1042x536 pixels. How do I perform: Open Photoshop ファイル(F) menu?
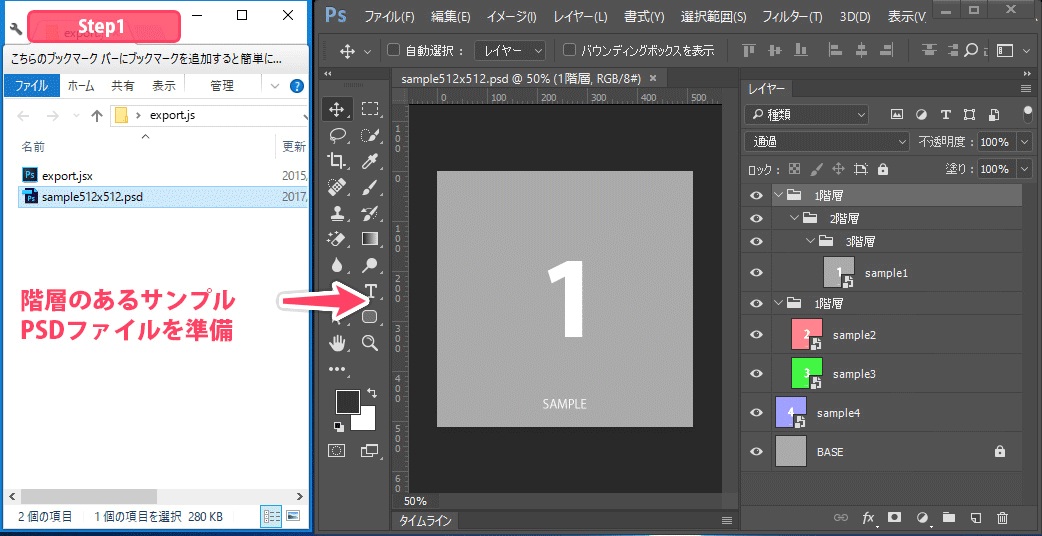(x=389, y=16)
